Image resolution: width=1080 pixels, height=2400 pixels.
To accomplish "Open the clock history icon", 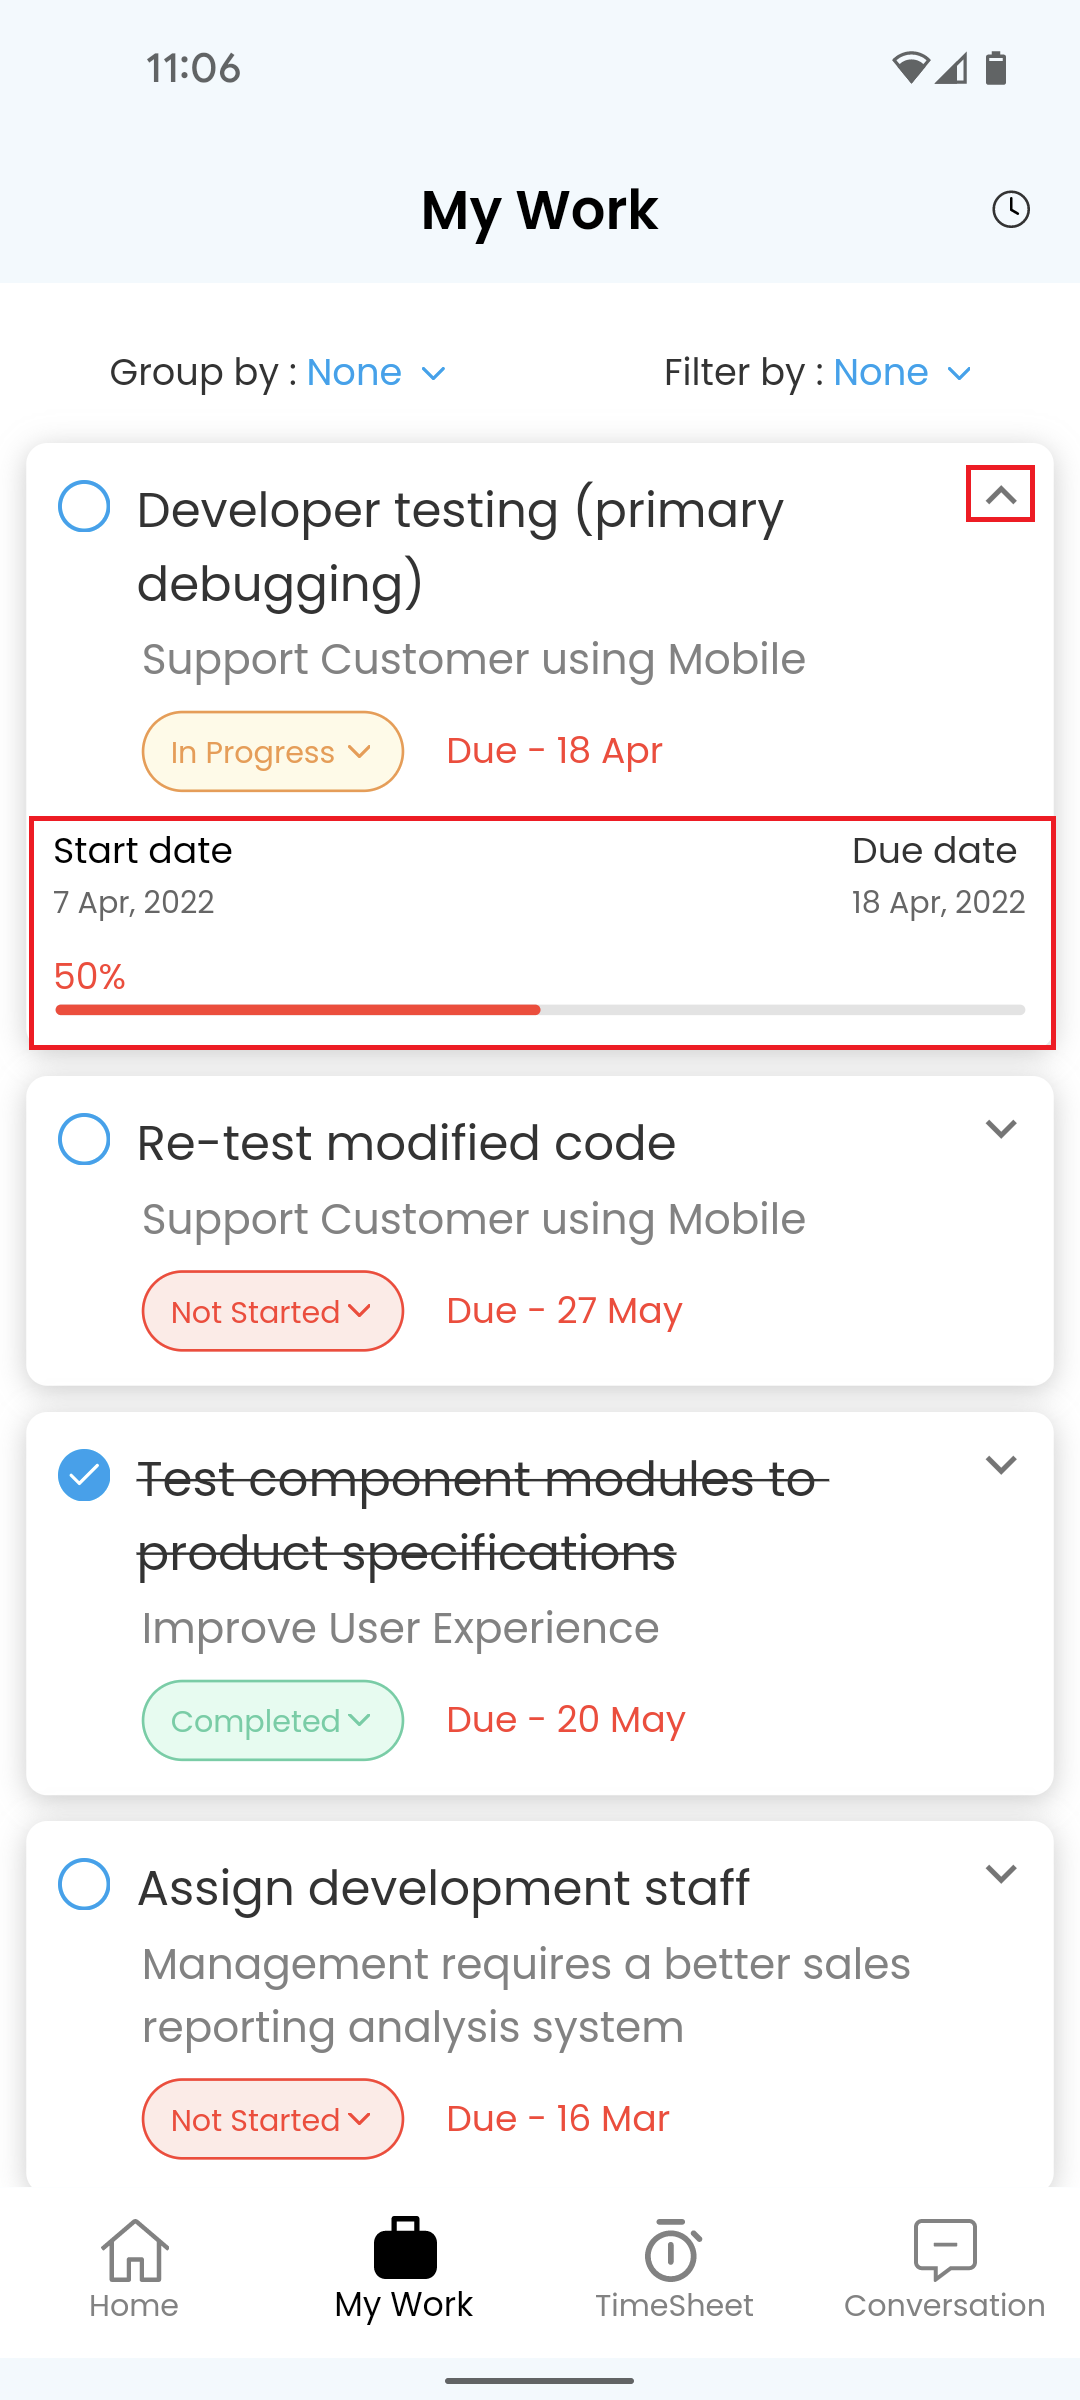I will coord(1011,210).
